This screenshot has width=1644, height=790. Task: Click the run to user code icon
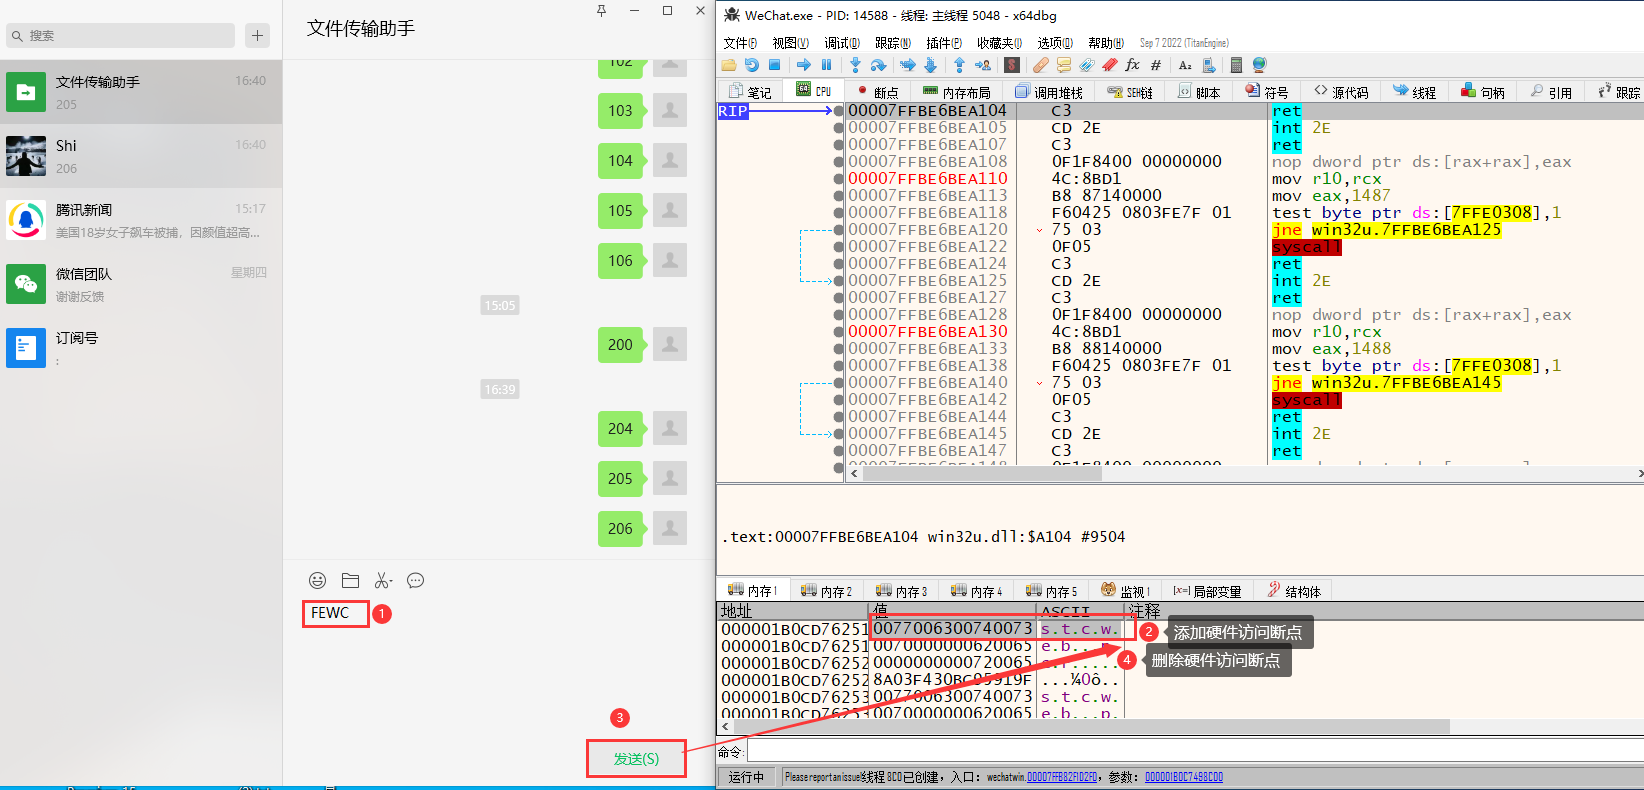tap(982, 65)
